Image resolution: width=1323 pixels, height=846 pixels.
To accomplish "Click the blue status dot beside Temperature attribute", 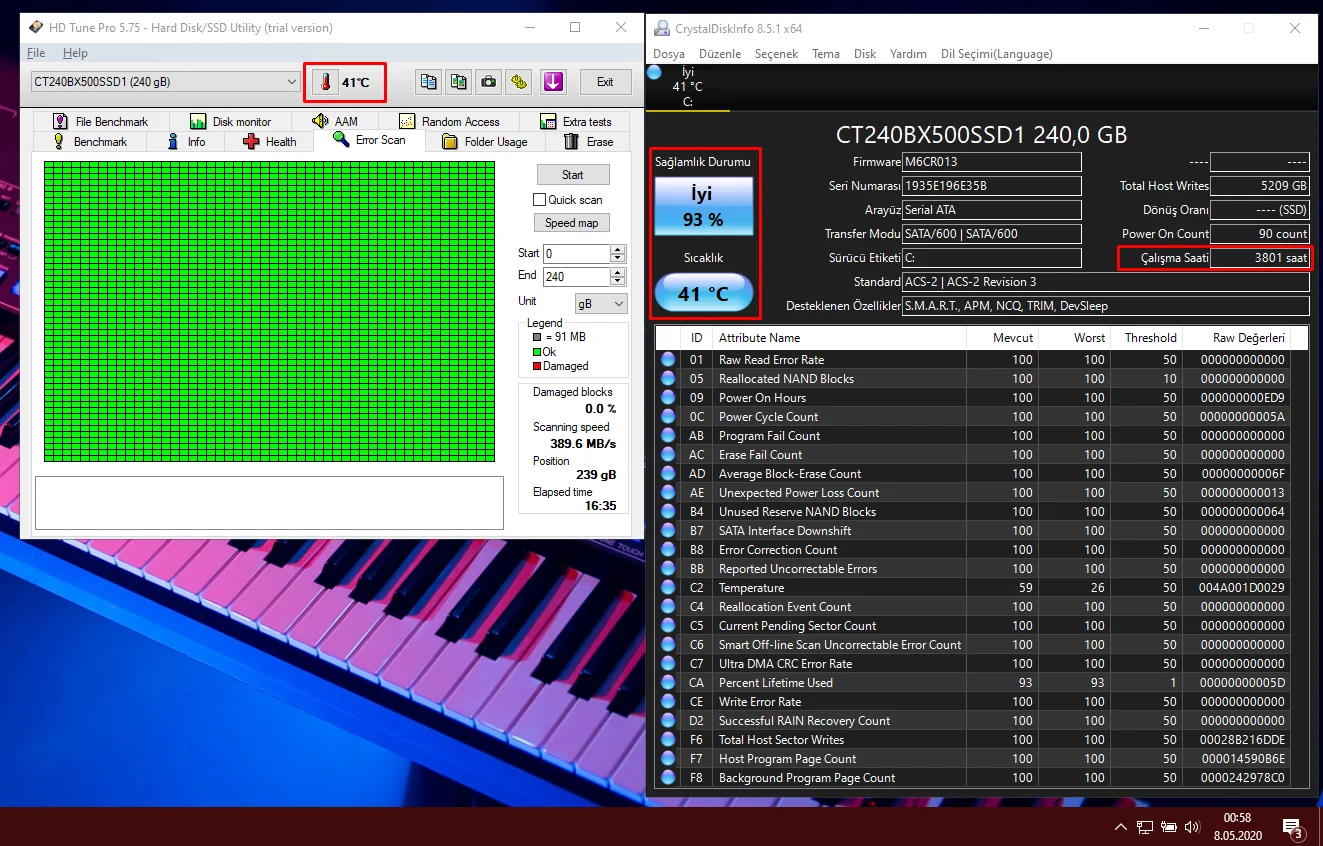I will point(668,587).
